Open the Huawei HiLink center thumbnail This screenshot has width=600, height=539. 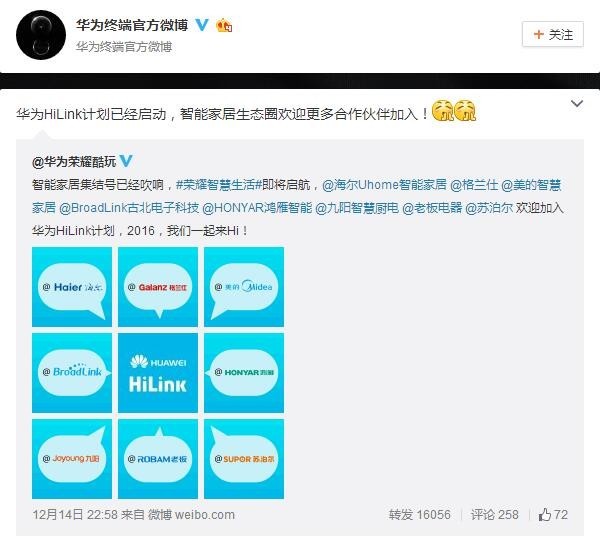click(158, 373)
